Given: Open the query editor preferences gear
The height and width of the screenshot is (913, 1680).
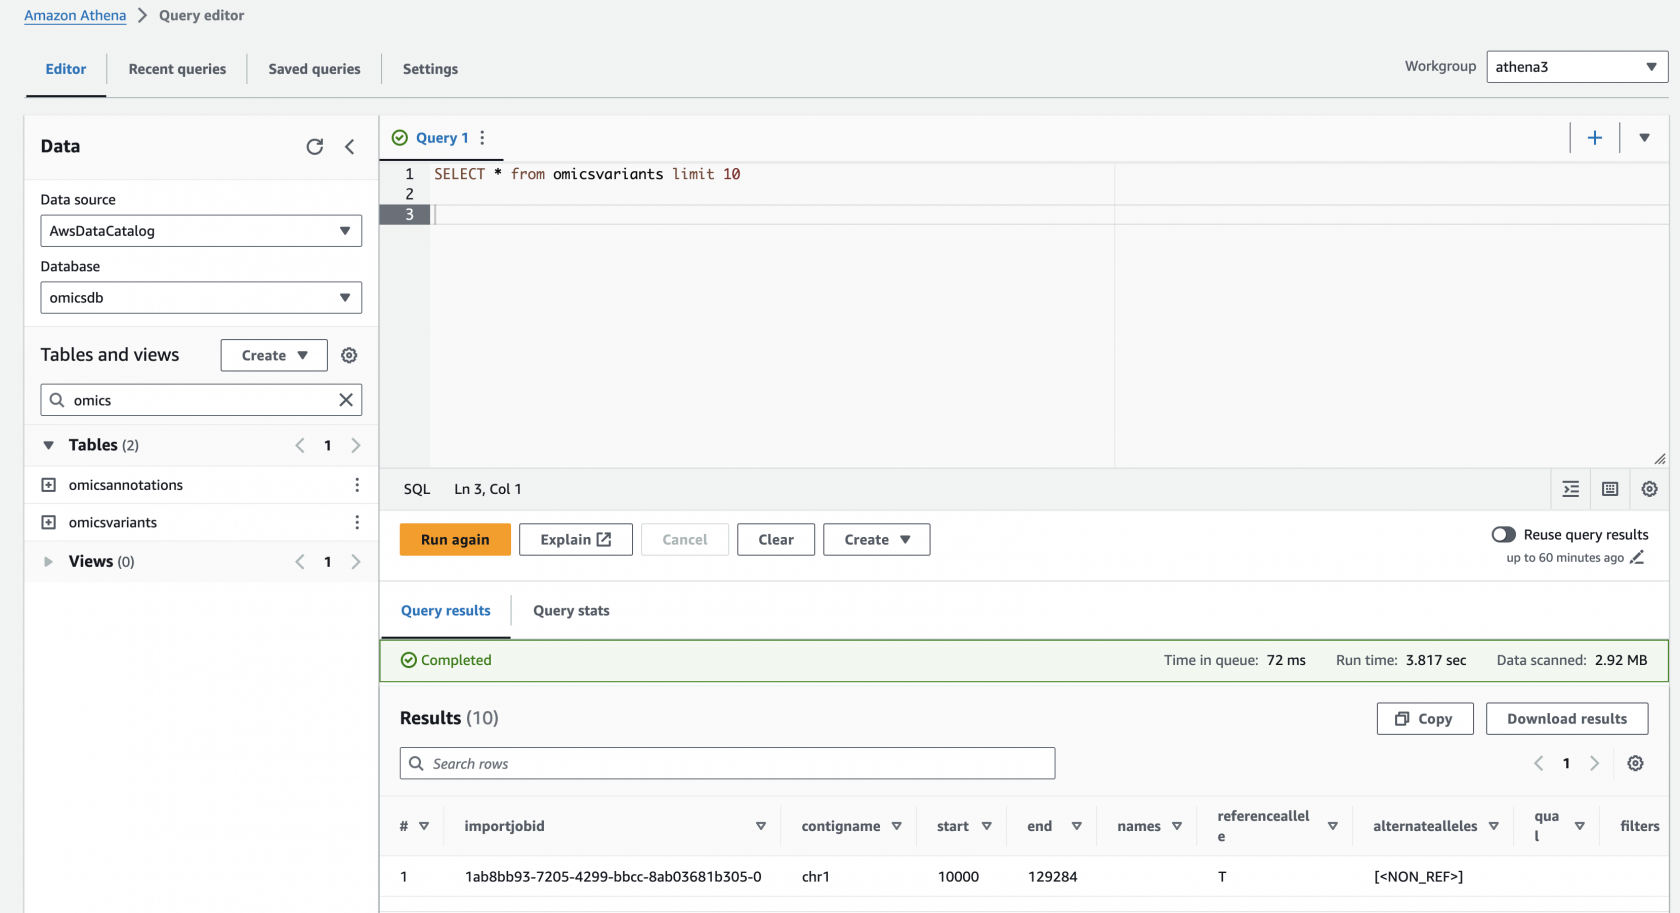Looking at the screenshot, I should point(1650,489).
